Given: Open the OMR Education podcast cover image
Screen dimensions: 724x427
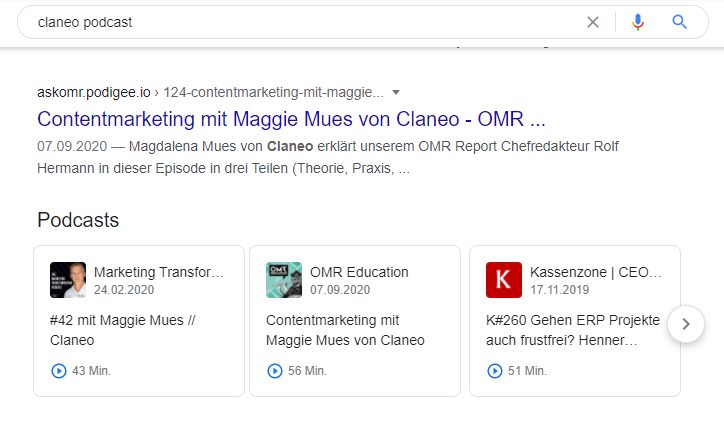Looking at the screenshot, I should [284, 280].
